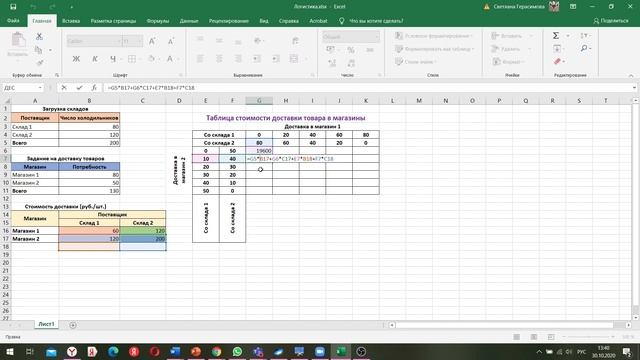640x360 pixels.
Task: Switch to the Разметка страницы tab
Action: click(113, 21)
